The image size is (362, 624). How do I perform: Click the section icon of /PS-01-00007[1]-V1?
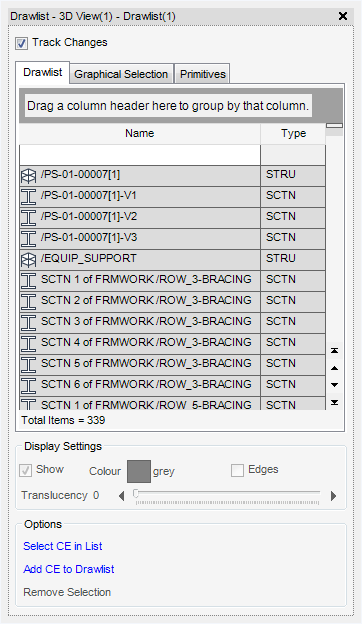click(28, 197)
